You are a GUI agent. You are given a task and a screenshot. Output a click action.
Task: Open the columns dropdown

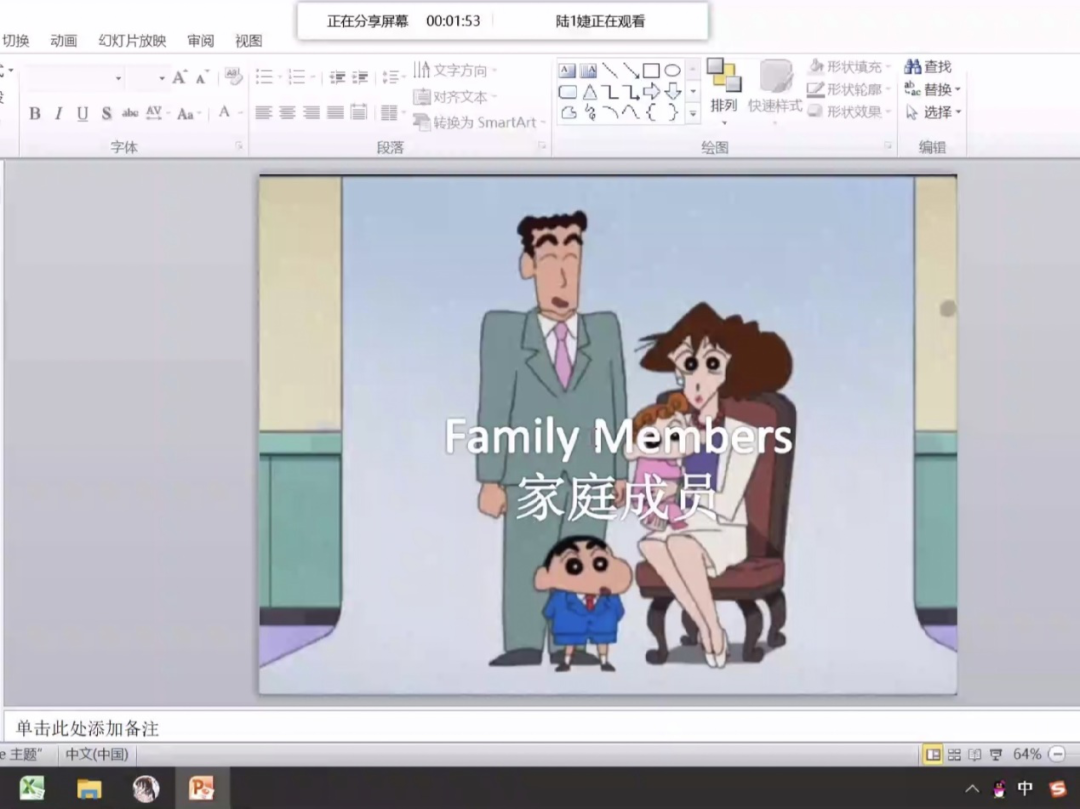tap(391, 112)
